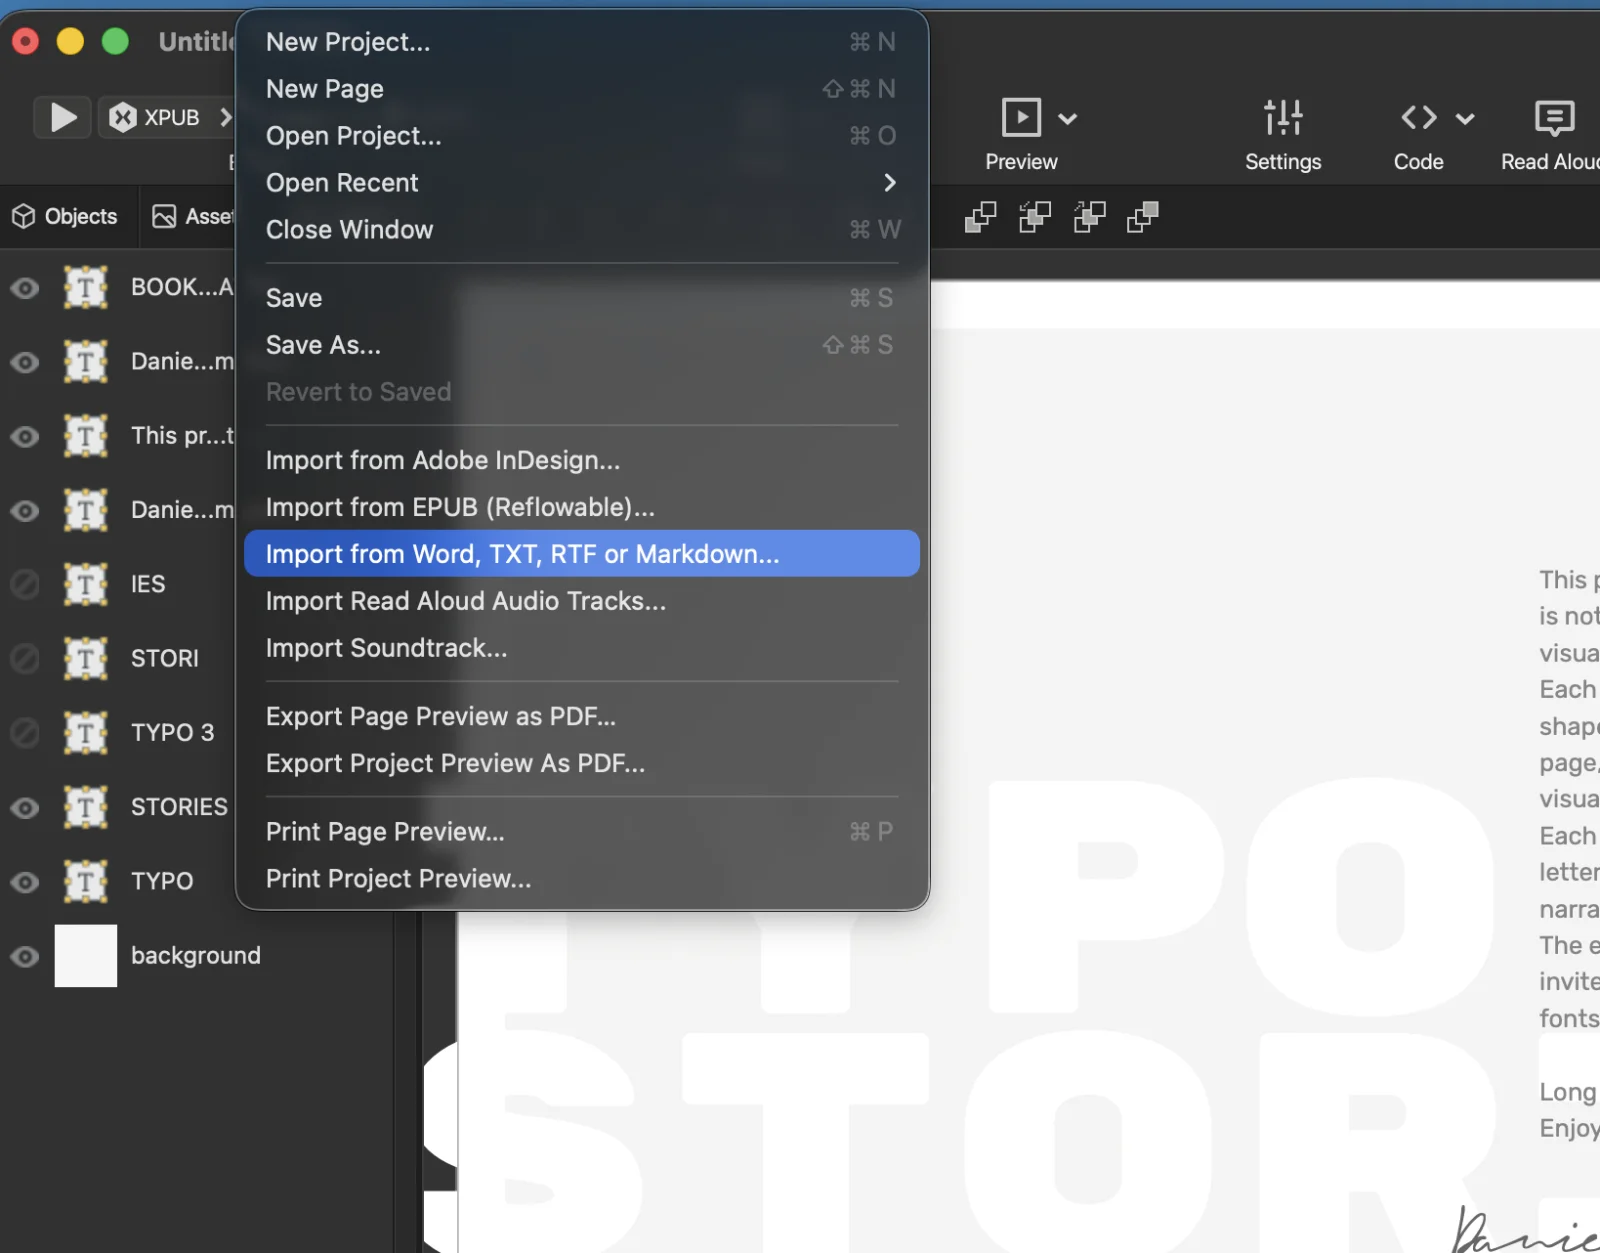Choose Open Project... menu item
Image resolution: width=1600 pixels, height=1253 pixels.
click(x=581, y=136)
